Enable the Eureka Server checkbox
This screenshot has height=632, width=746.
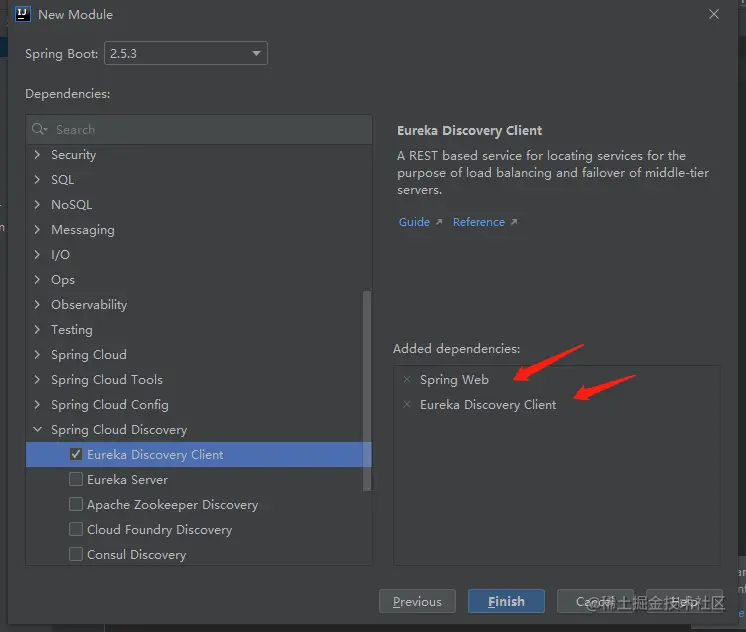pyautogui.click(x=76, y=479)
